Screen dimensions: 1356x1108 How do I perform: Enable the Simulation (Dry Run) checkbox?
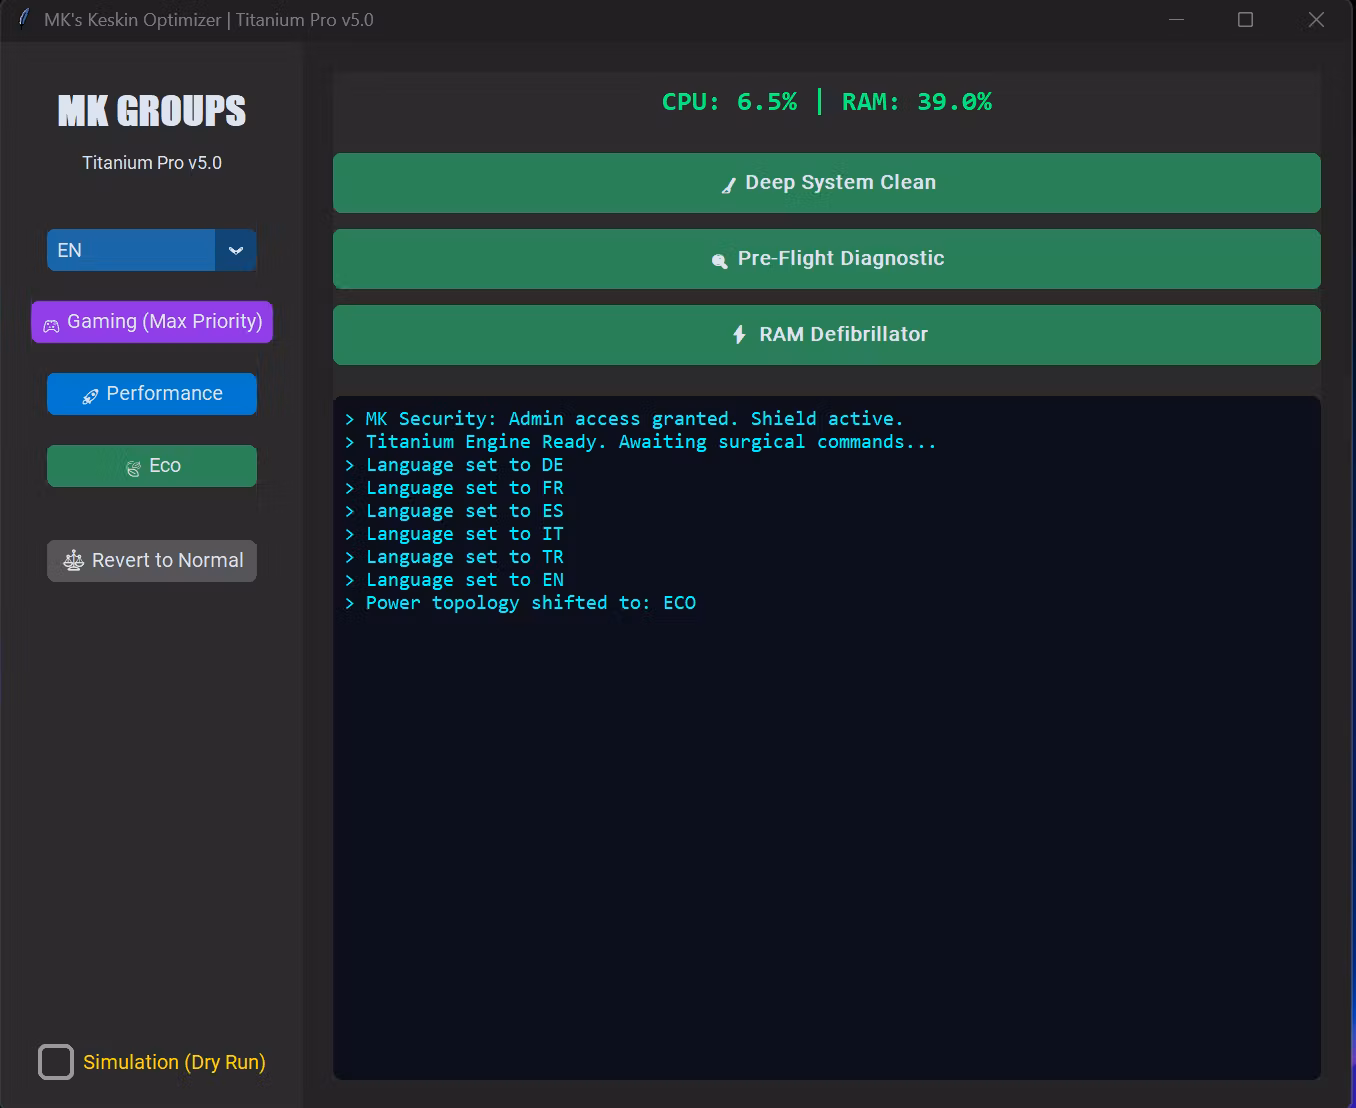pos(56,1062)
